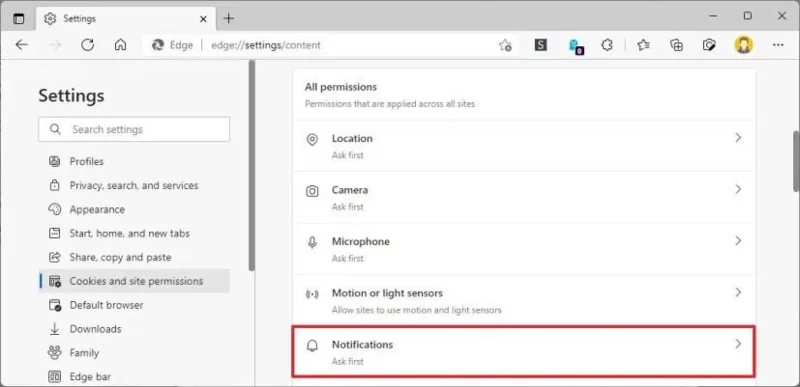Click the All permissions heading
The height and width of the screenshot is (387, 800).
click(341, 87)
